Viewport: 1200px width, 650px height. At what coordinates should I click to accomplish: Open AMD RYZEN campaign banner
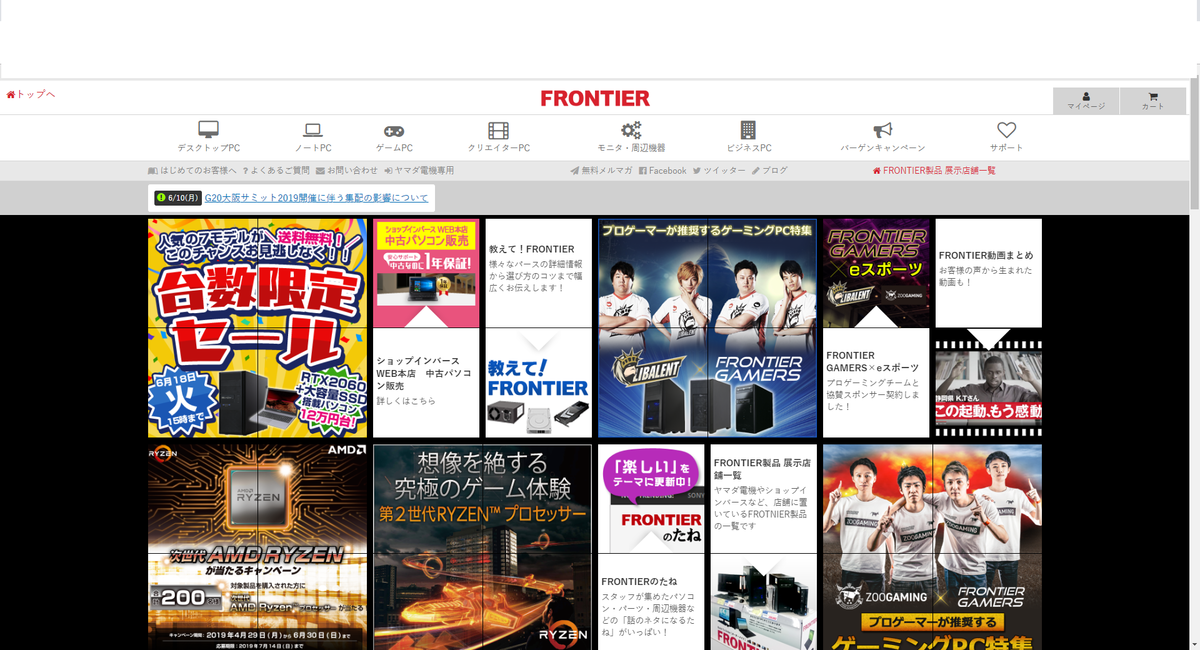tap(258, 547)
